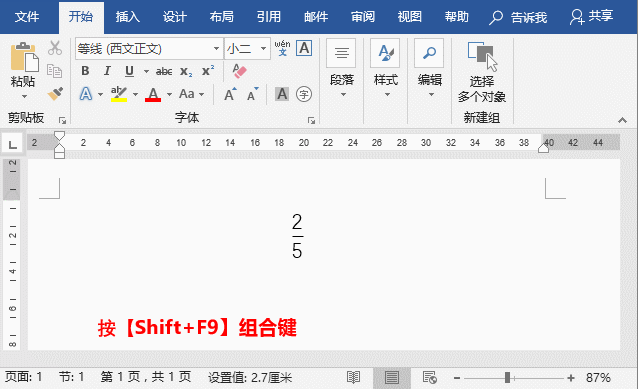Viewport: 638px width, 389px height.
Task: Decrease font size with the shrink icon
Action: (x=253, y=94)
